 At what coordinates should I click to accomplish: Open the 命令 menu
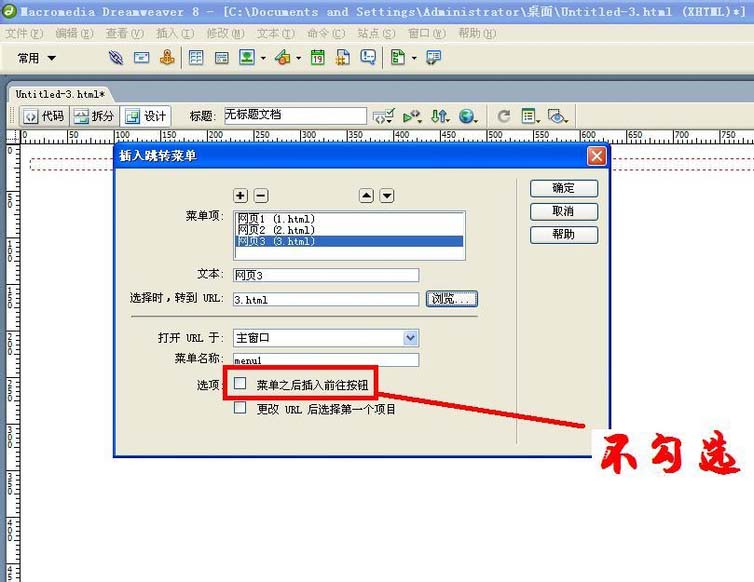[x=327, y=33]
